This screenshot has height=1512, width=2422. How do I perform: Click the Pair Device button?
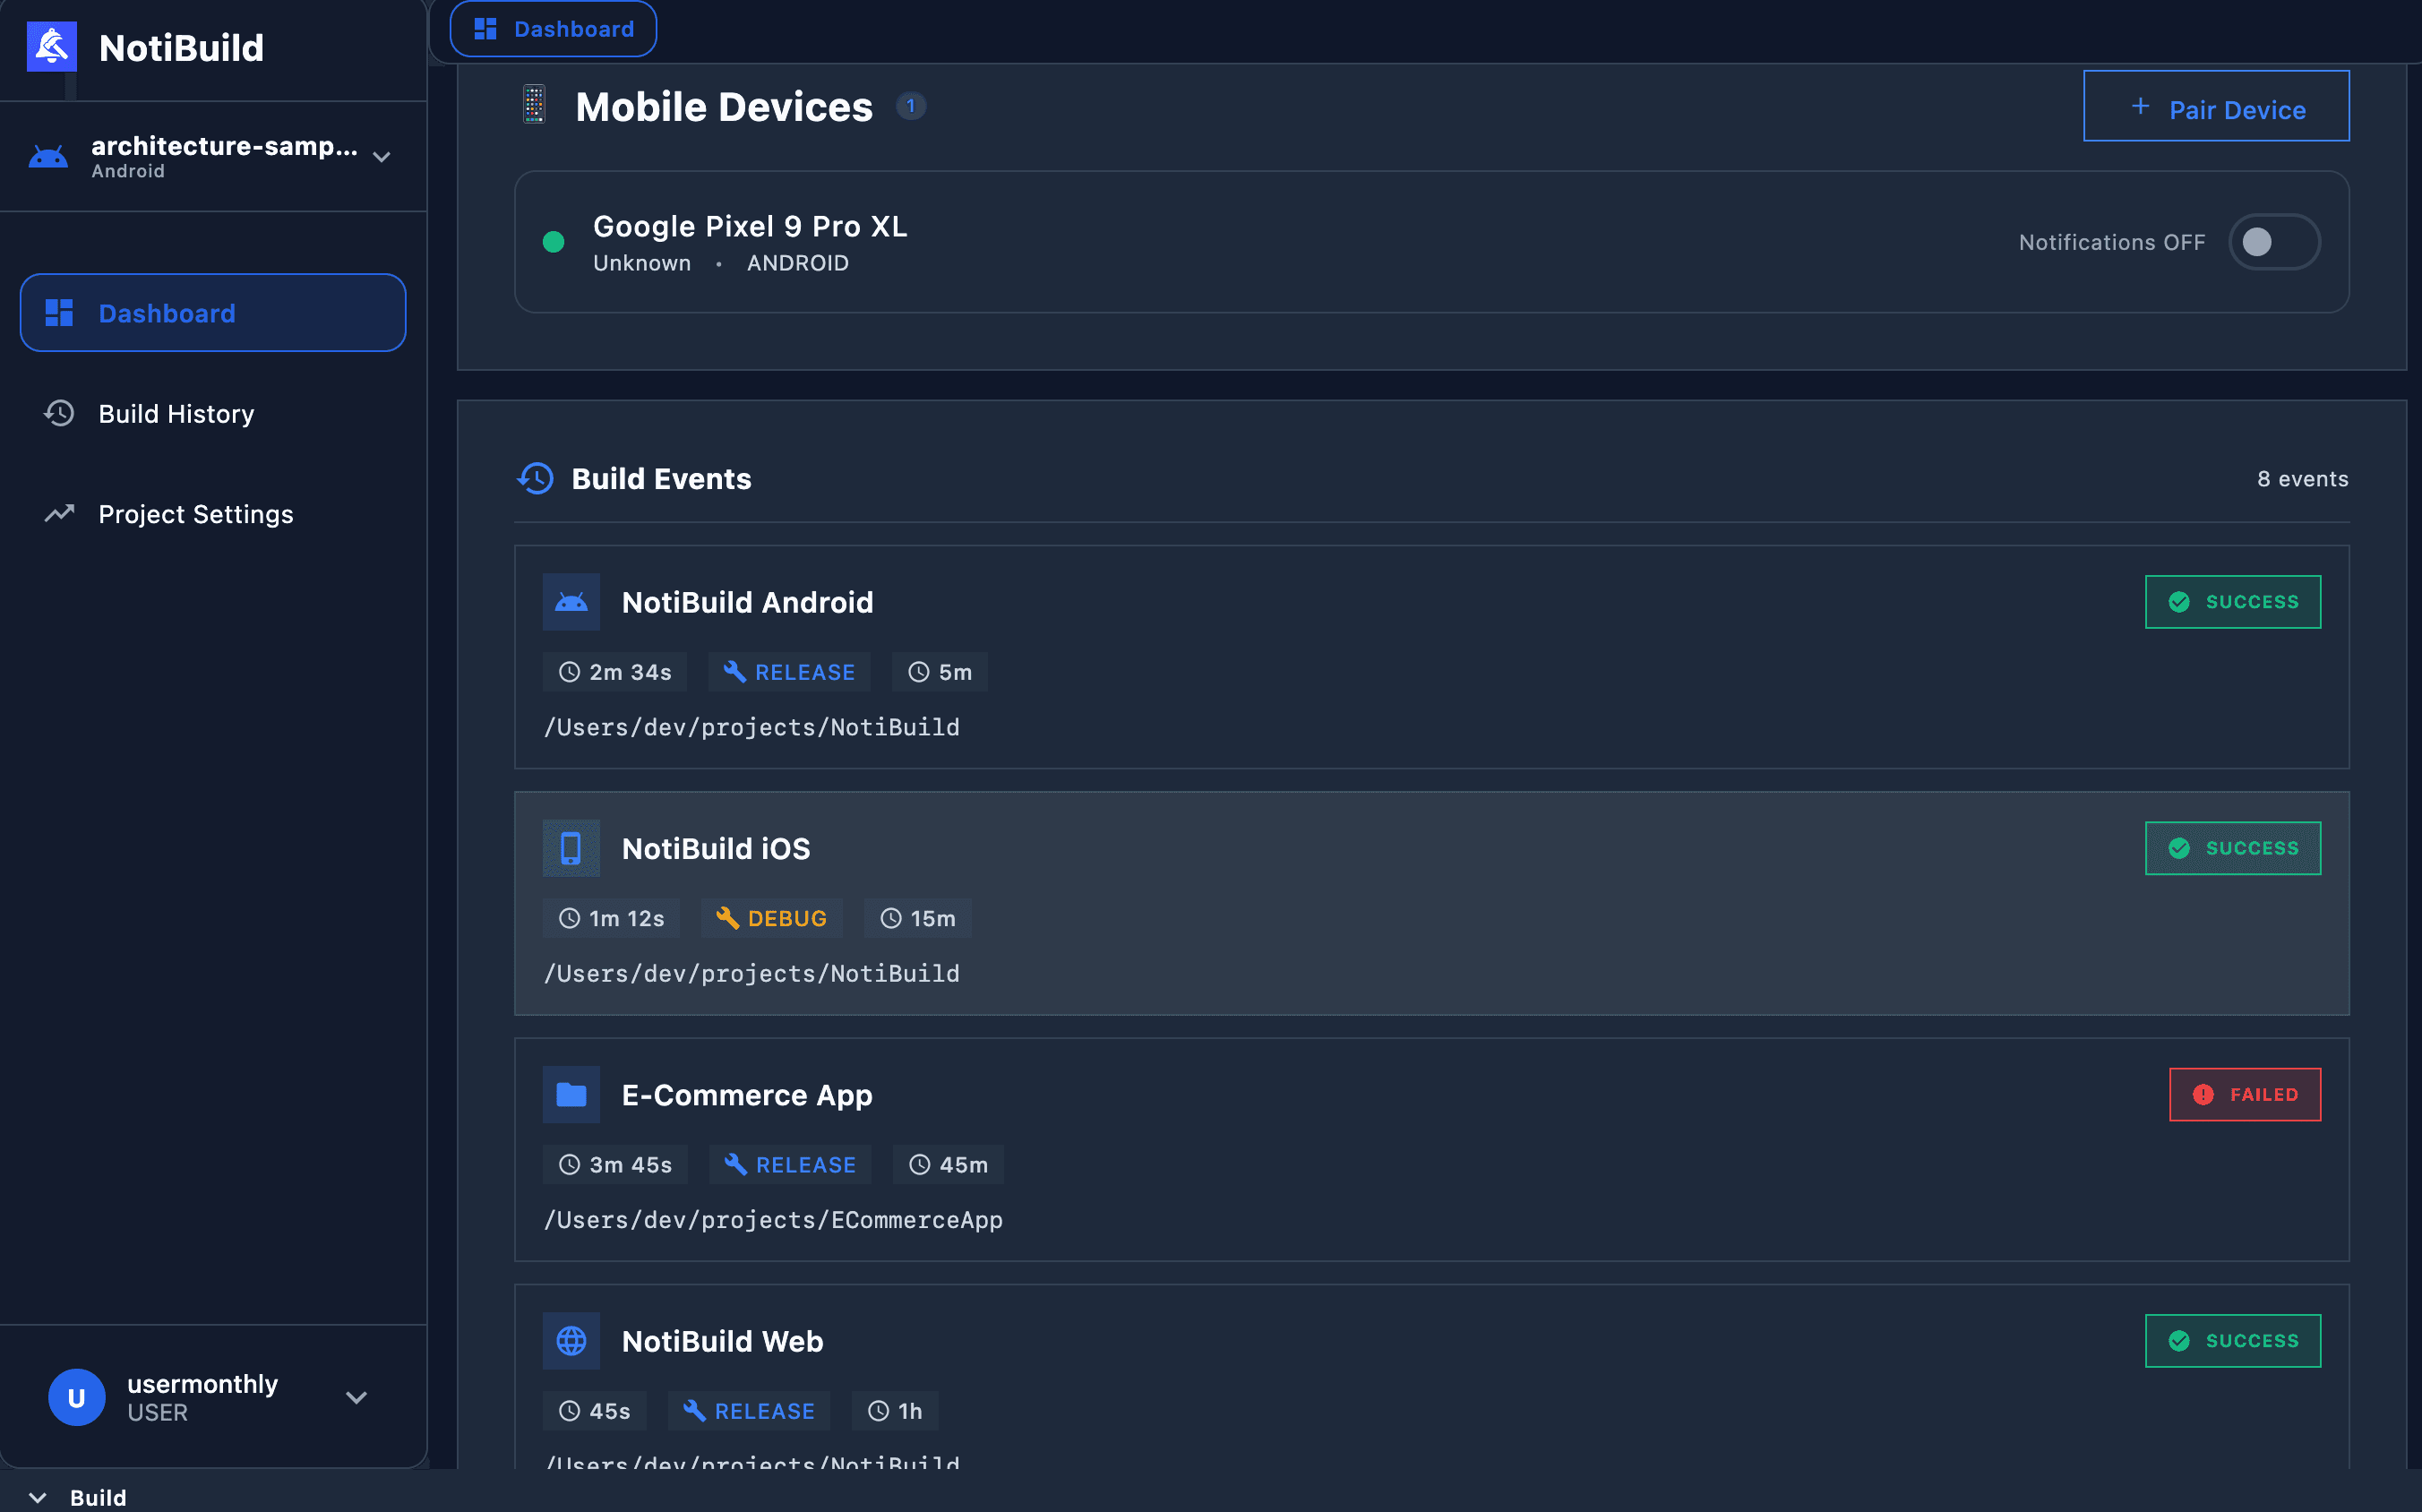tap(2216, 107)
